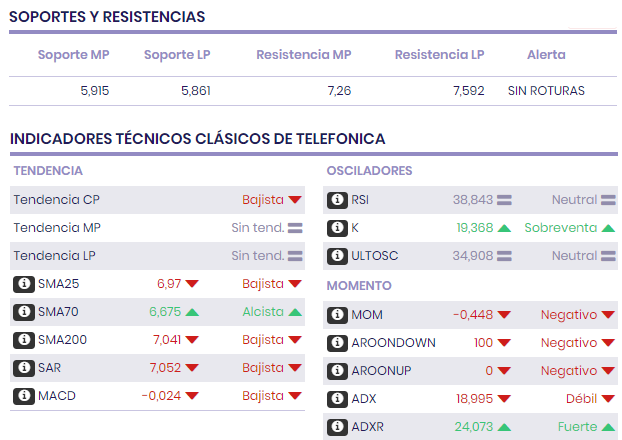
Task: Click the info icon beside SMA25
Action: point(24,284)
